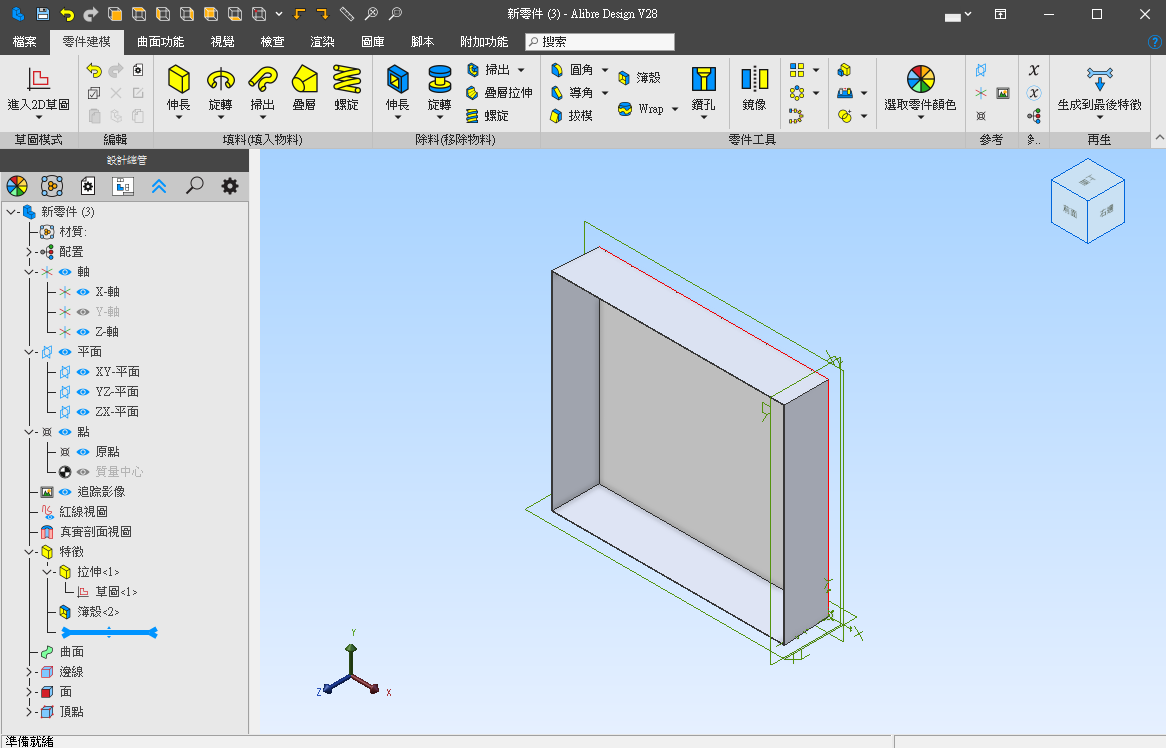Switch to the 曲面功能 tab

tap(161, 42)
